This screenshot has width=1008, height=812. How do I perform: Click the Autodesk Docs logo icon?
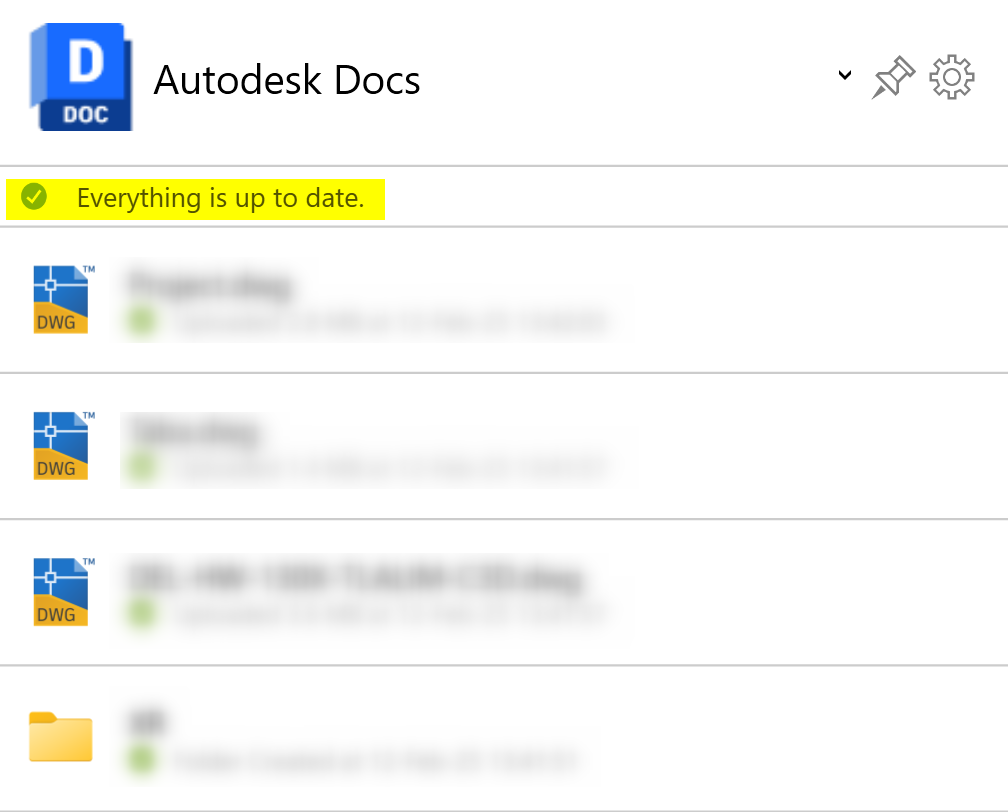point(82,78)
